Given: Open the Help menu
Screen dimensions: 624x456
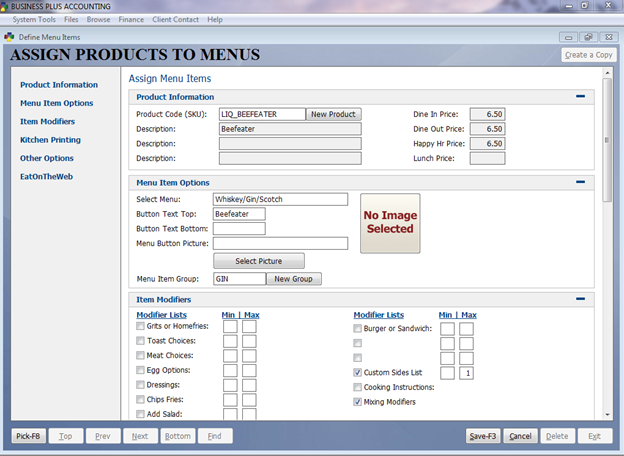Looking at the screenshot, I should [215, 19].
